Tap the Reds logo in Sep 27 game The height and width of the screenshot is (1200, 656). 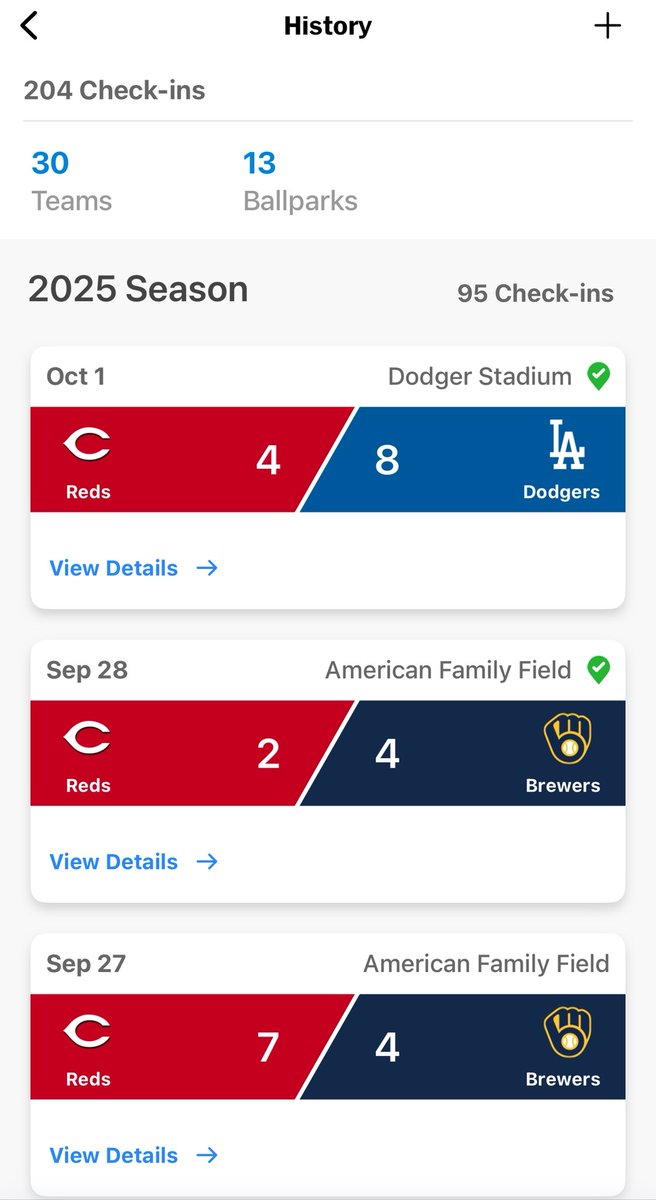pos(87,1032)
